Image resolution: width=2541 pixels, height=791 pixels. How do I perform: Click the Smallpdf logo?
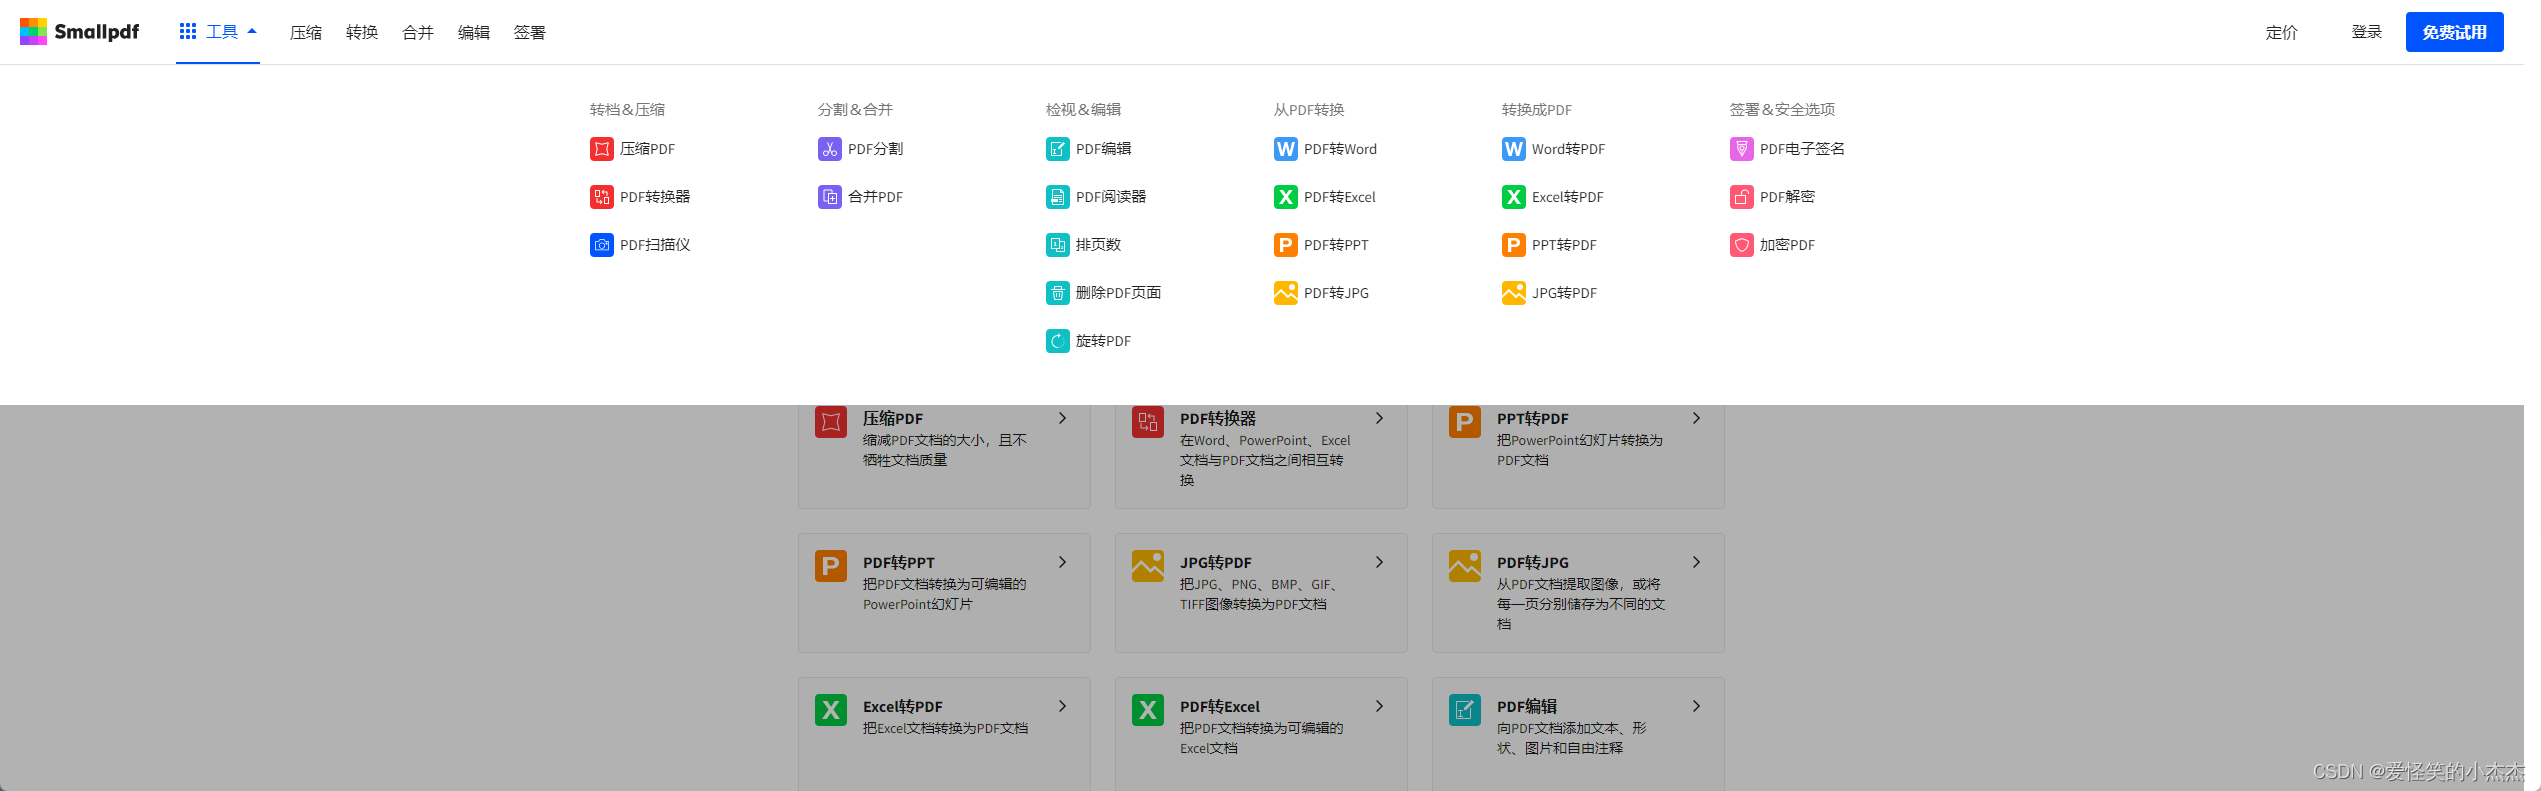[x=80, y=32]
